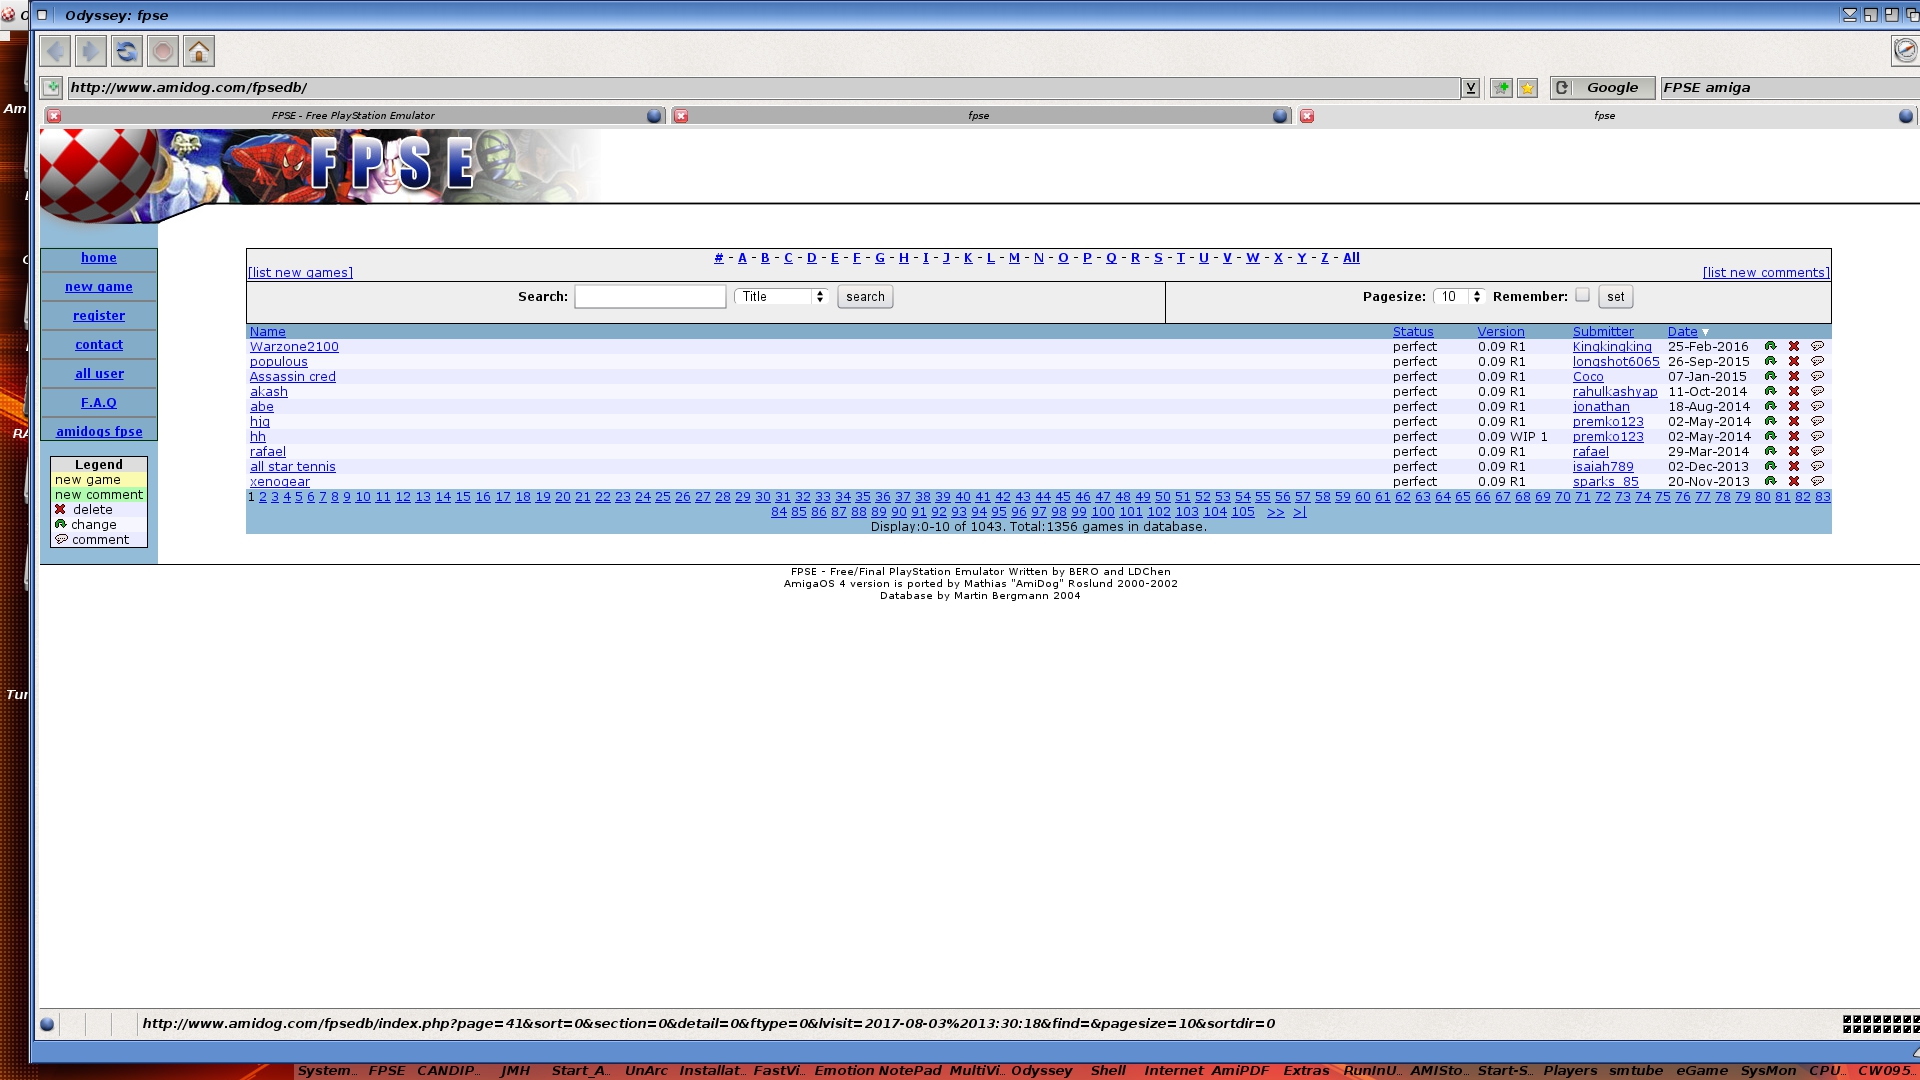Stop loading with the stop icon

pyautogui.click(x=163, y=51)
